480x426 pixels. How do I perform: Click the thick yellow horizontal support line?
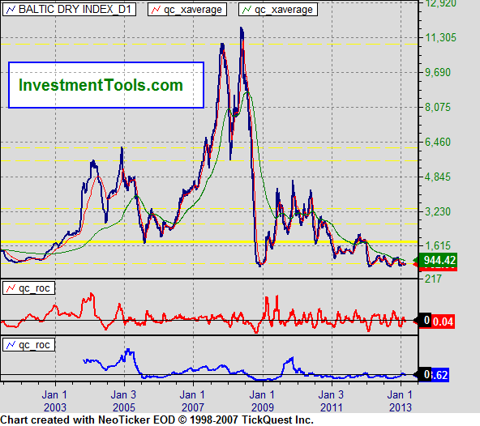209,242
